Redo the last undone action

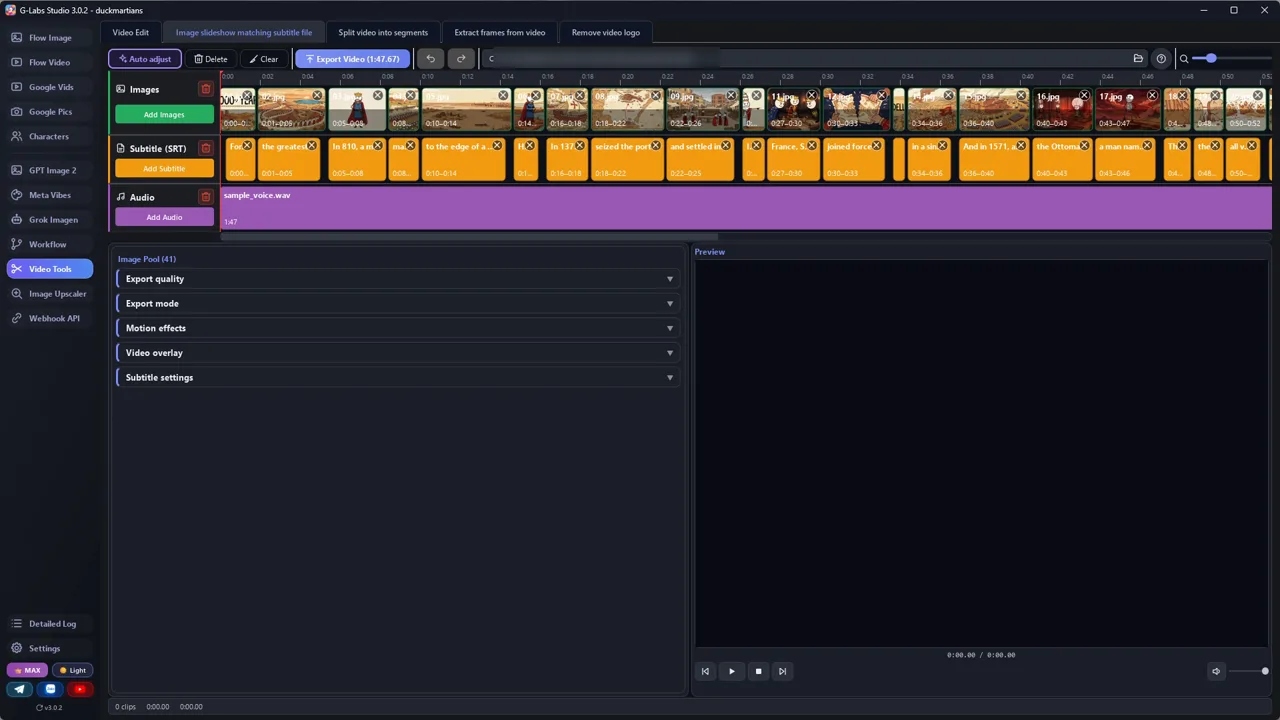pyautogui.click(x=461, y=59)
